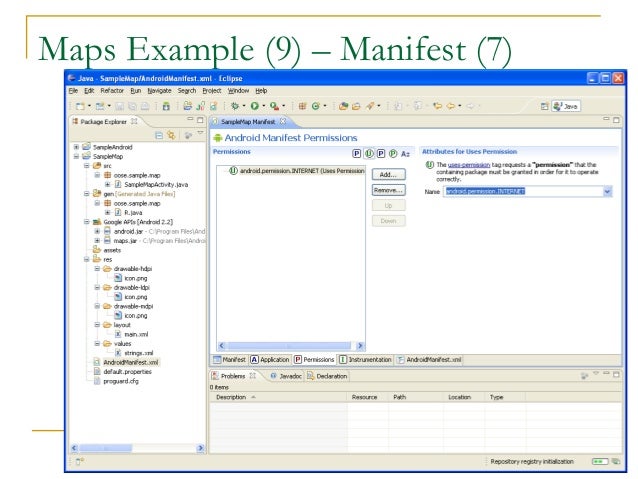
Task: Click the green Run button icon
Action: 255,106
